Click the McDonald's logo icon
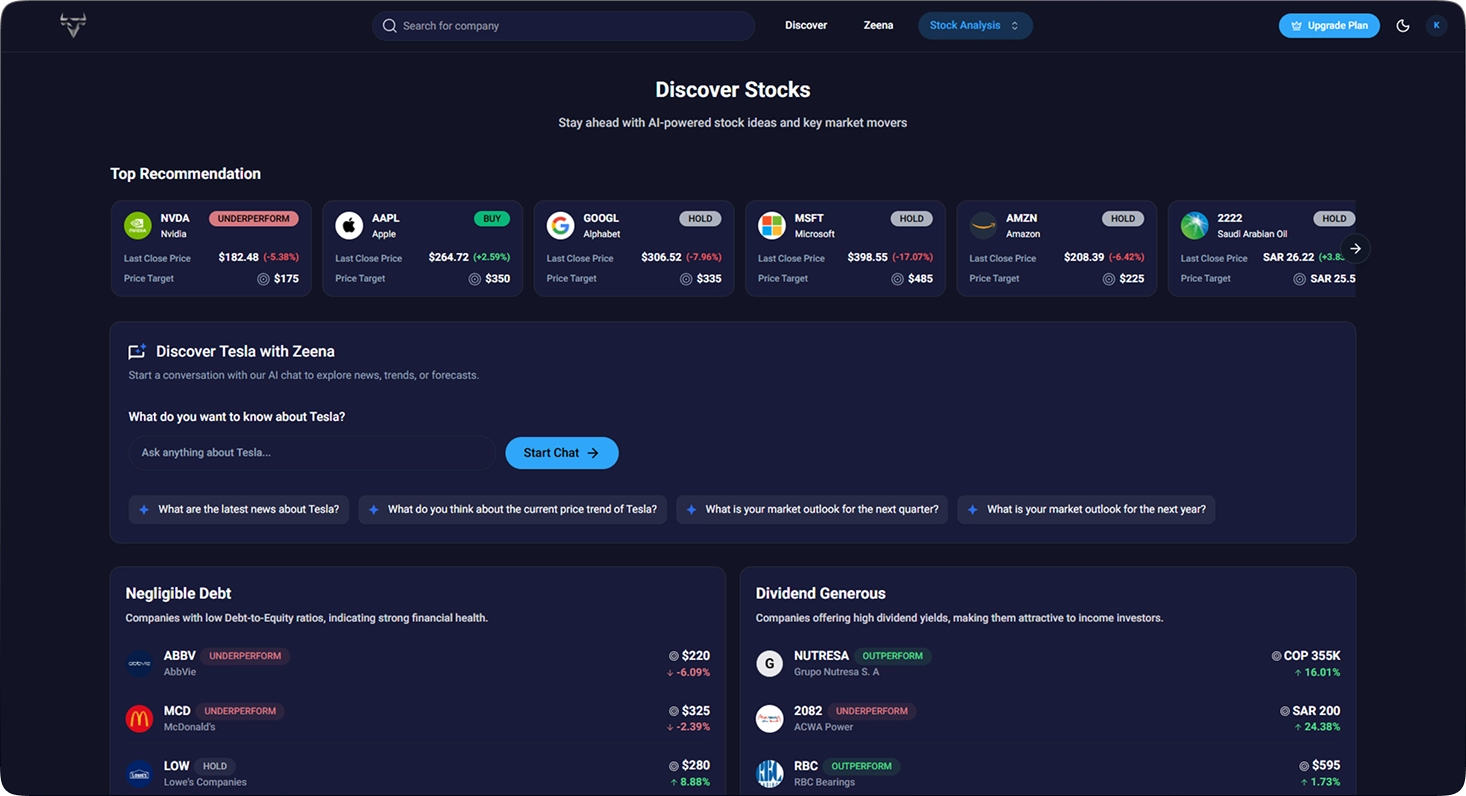Screen dimensions: 1466x796 coord(139,718)
